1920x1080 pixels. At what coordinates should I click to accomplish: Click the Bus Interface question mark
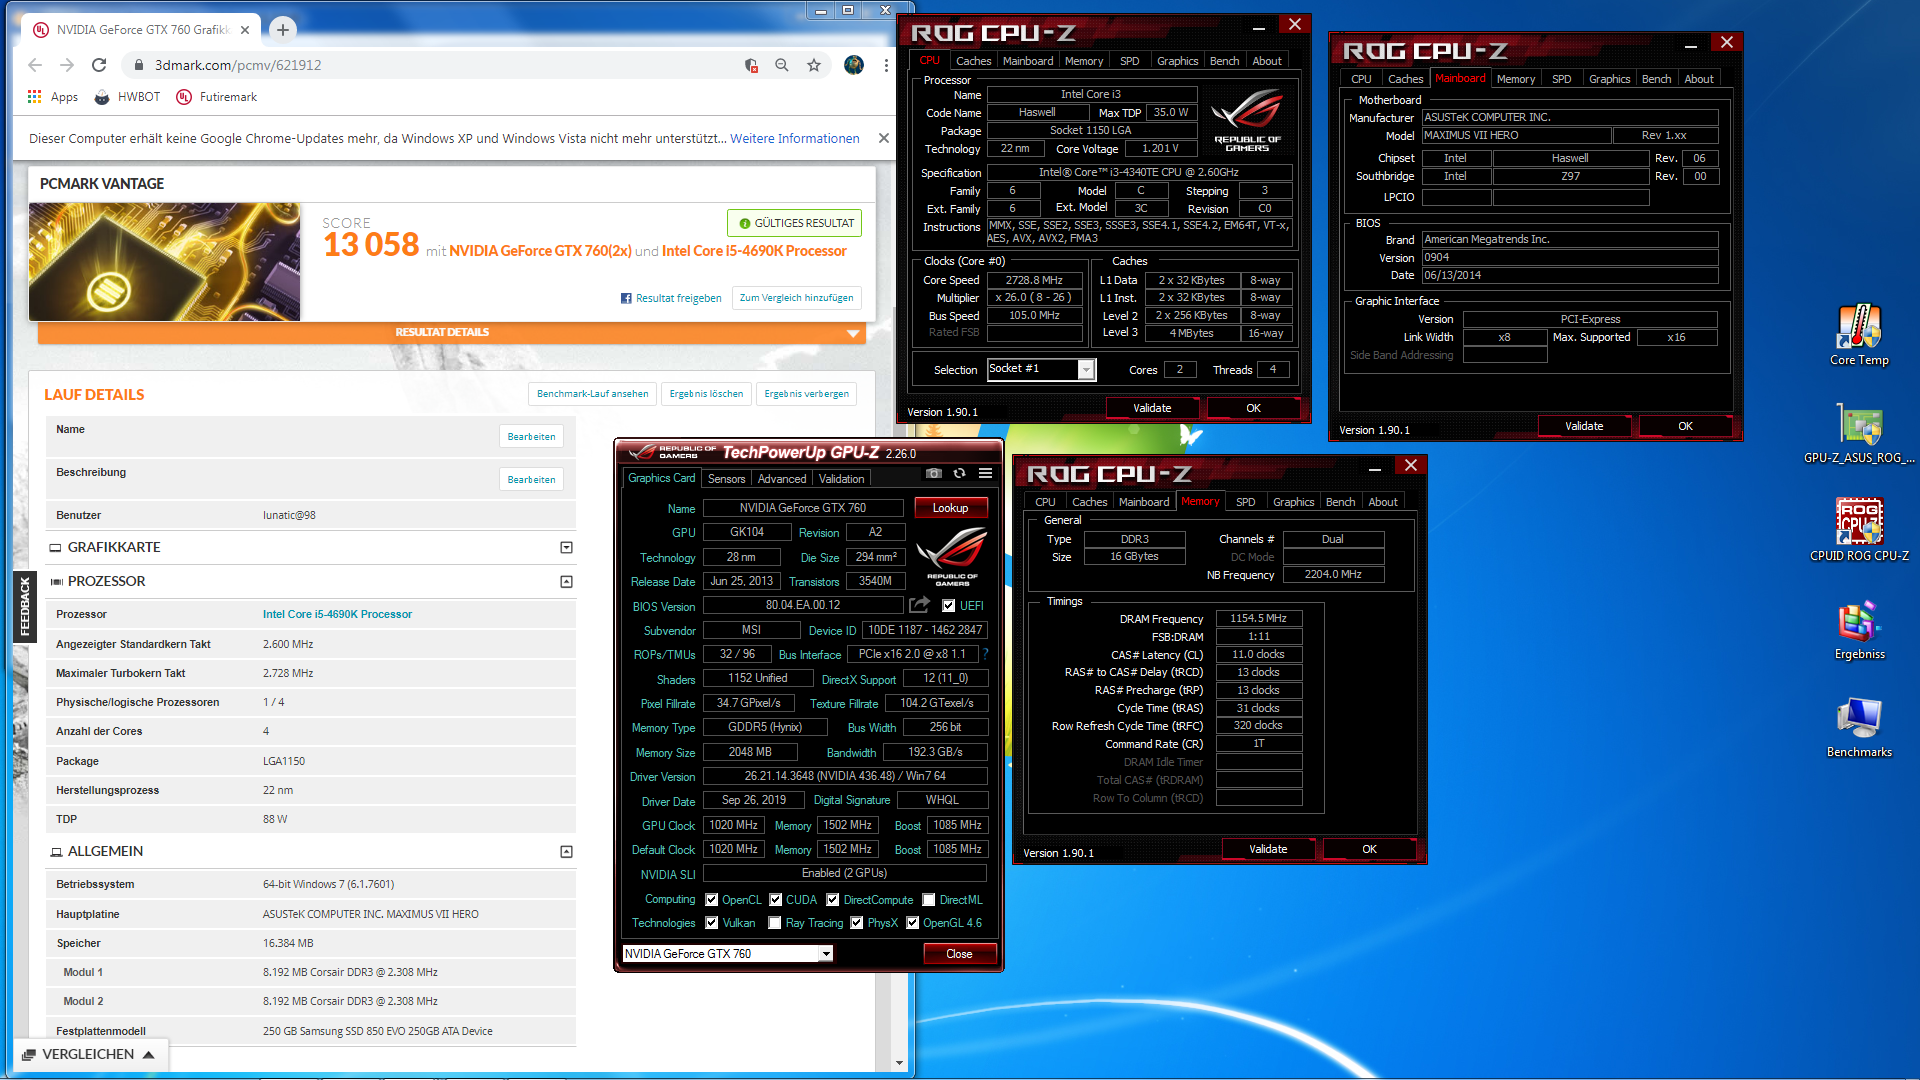[985, 654]
